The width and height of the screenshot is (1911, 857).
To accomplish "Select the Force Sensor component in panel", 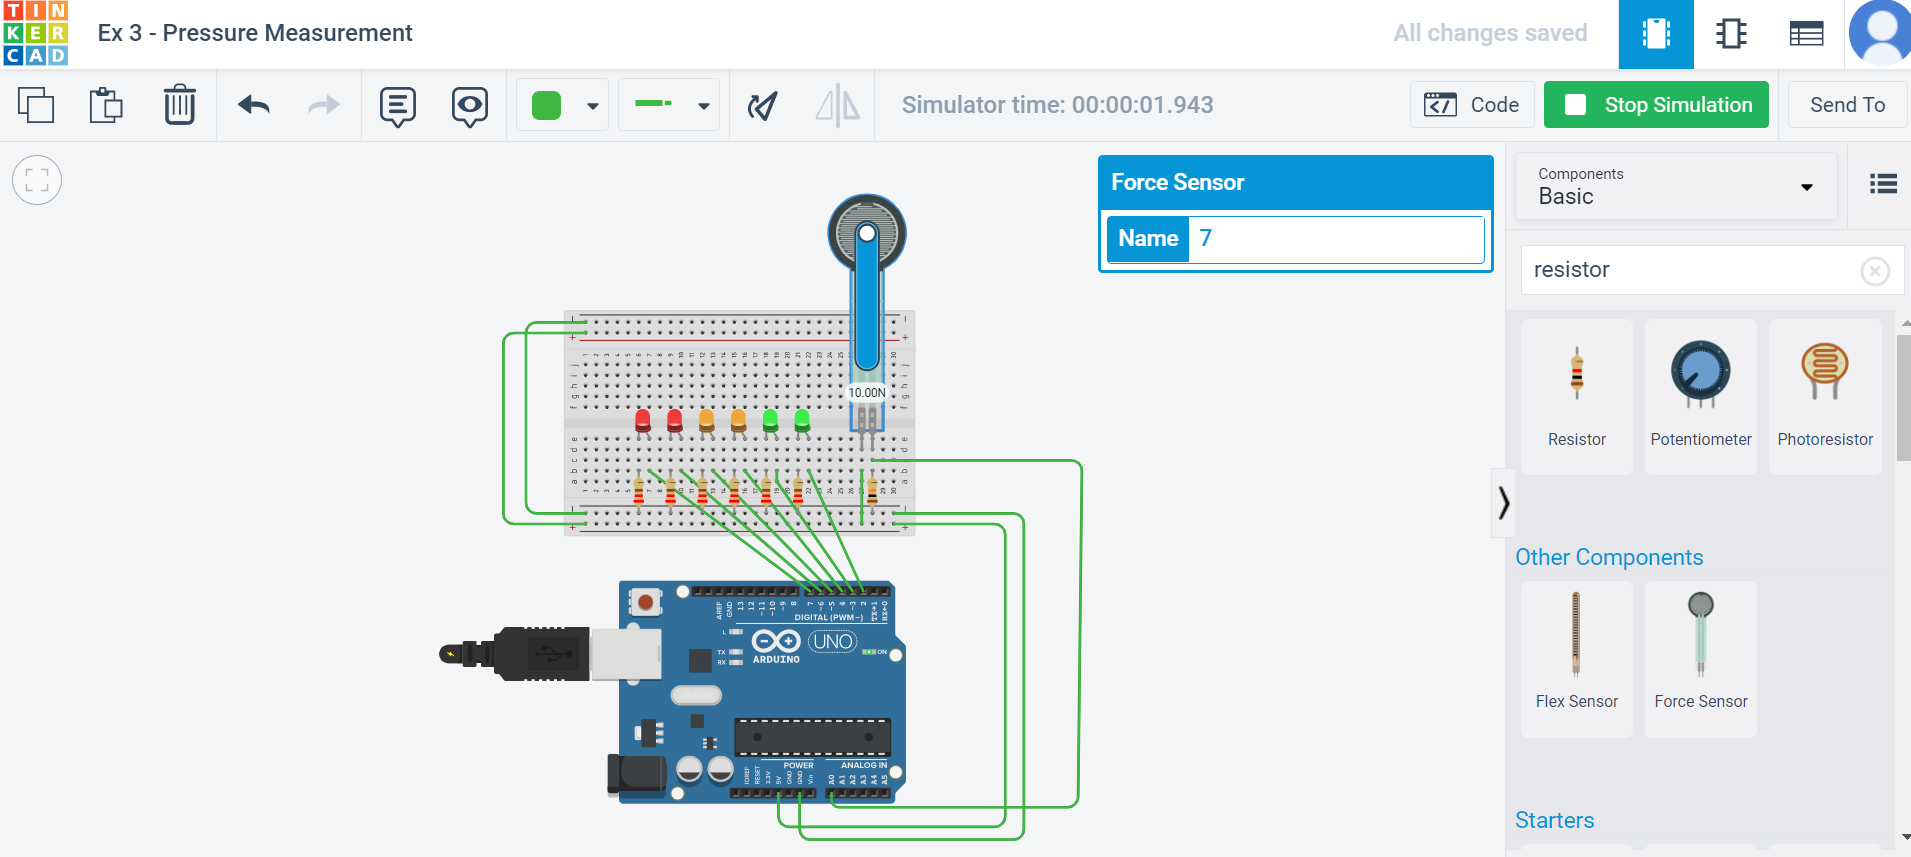I will pyautogui.click(x=1700, y=660).
